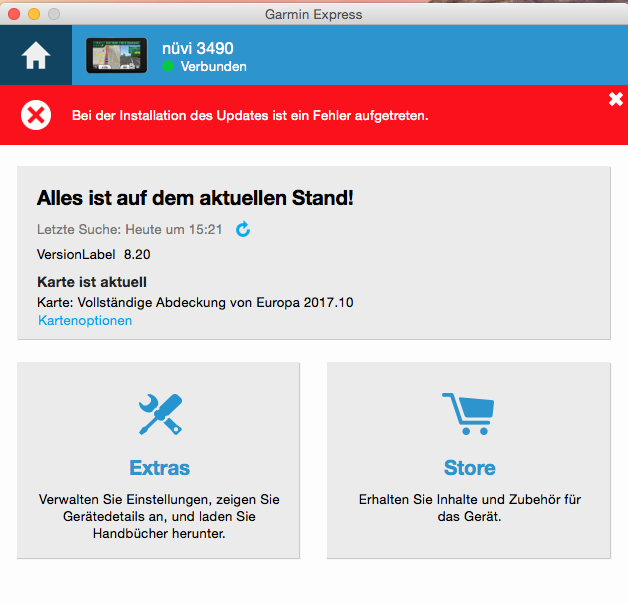Viewport: 628px width, 603px height.
Task: Click the Home icon
Action: pos(36,57)
